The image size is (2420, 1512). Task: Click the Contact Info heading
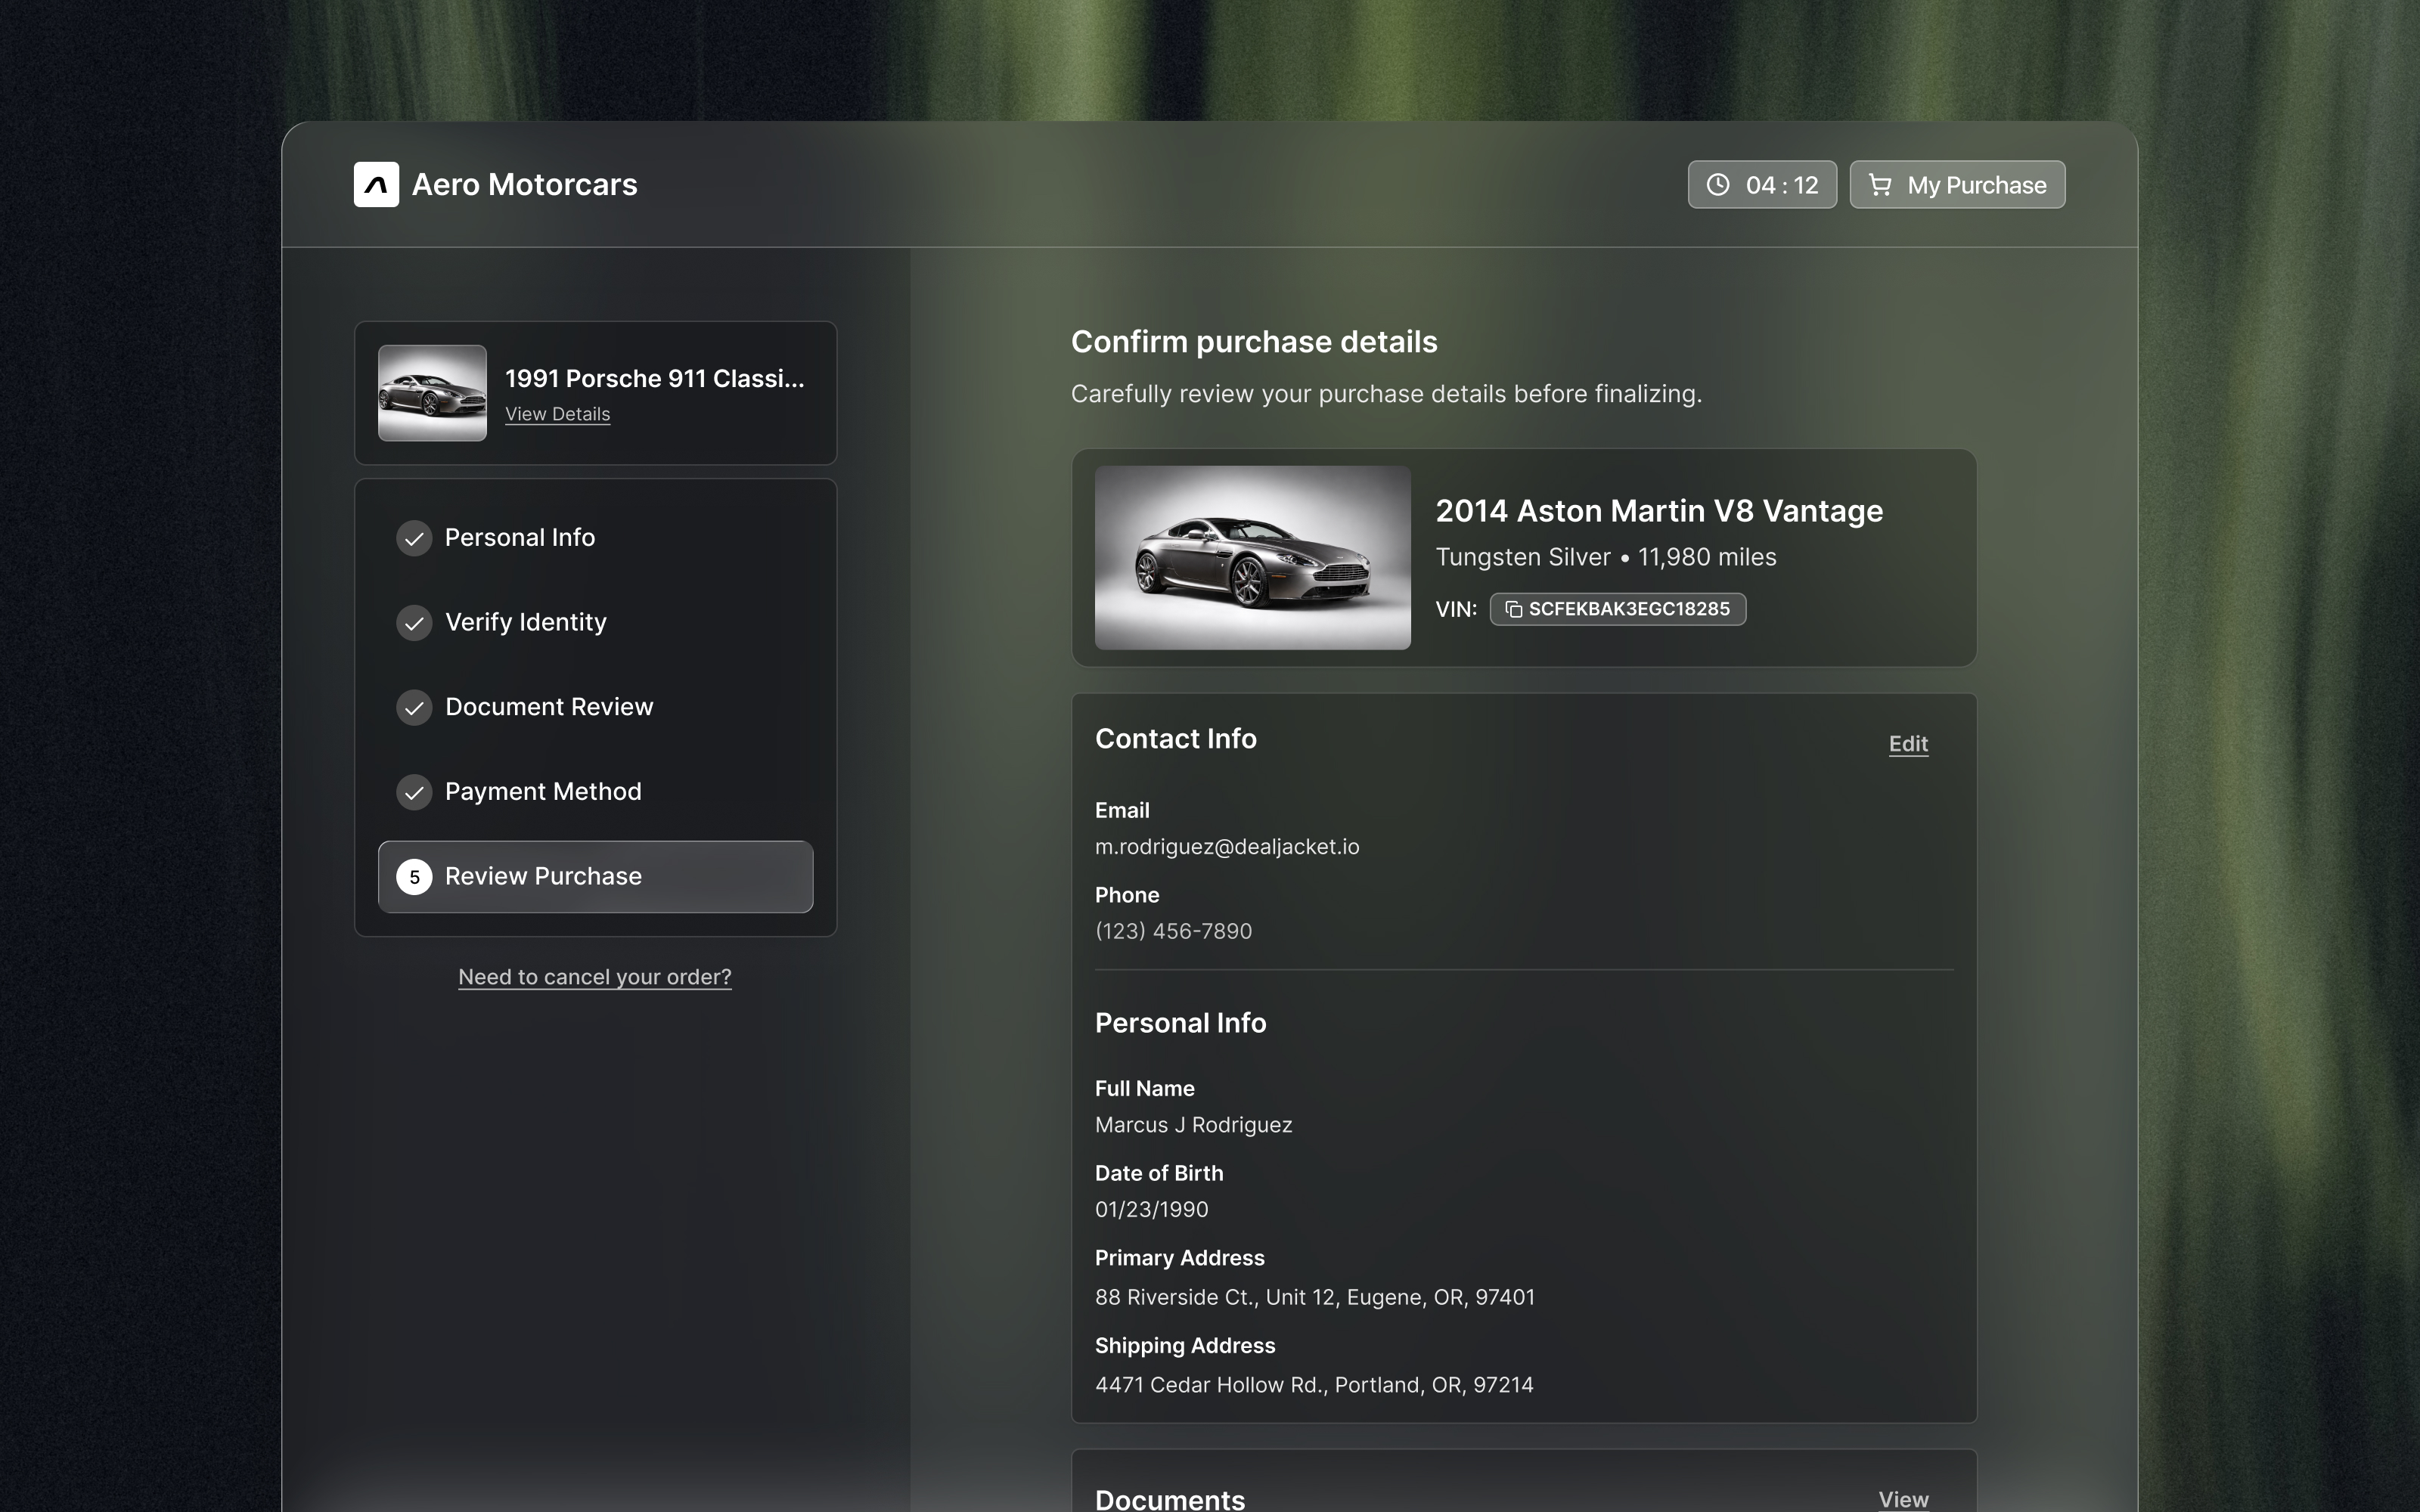(x=1175, y=739)
